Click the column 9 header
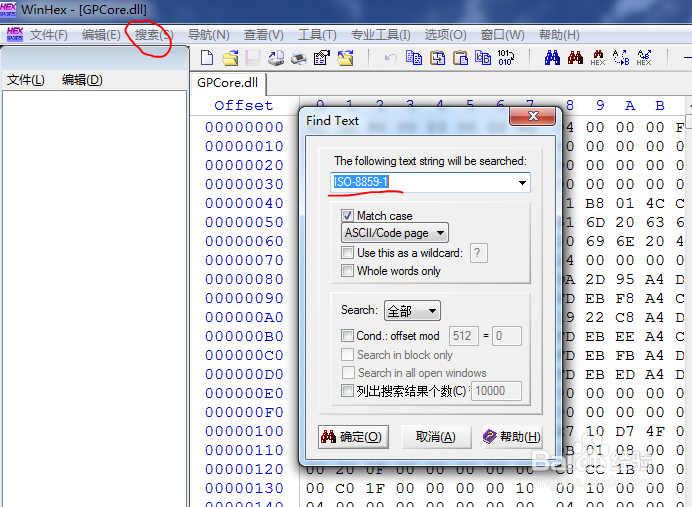Screen dimensions: 692x507 point(600,105)
